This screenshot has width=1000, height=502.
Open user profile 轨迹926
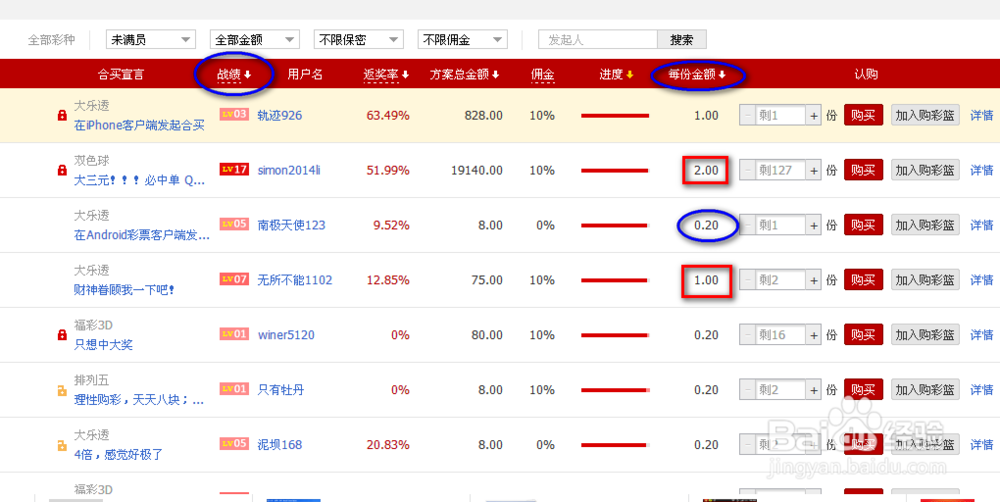(279, 115)
